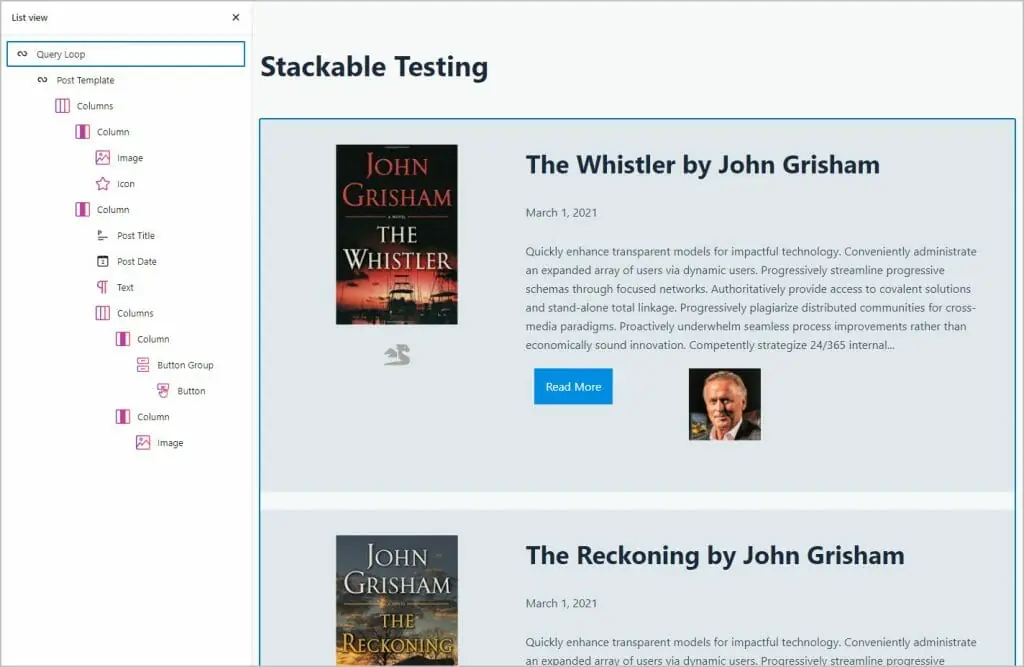Viewport: 1024px width, 667px height.
Task: Click the star Icon block icon
Action: pos(103,184)
